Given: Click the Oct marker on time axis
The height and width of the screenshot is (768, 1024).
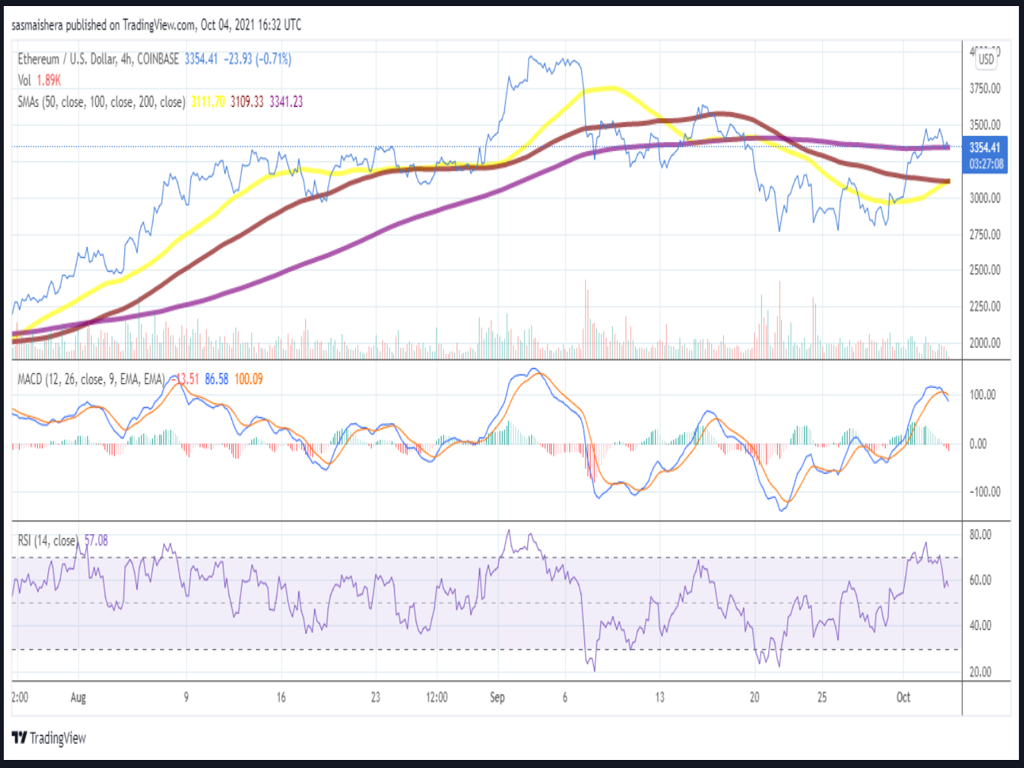Looking at the screenshot, I should tap(902, 697).
